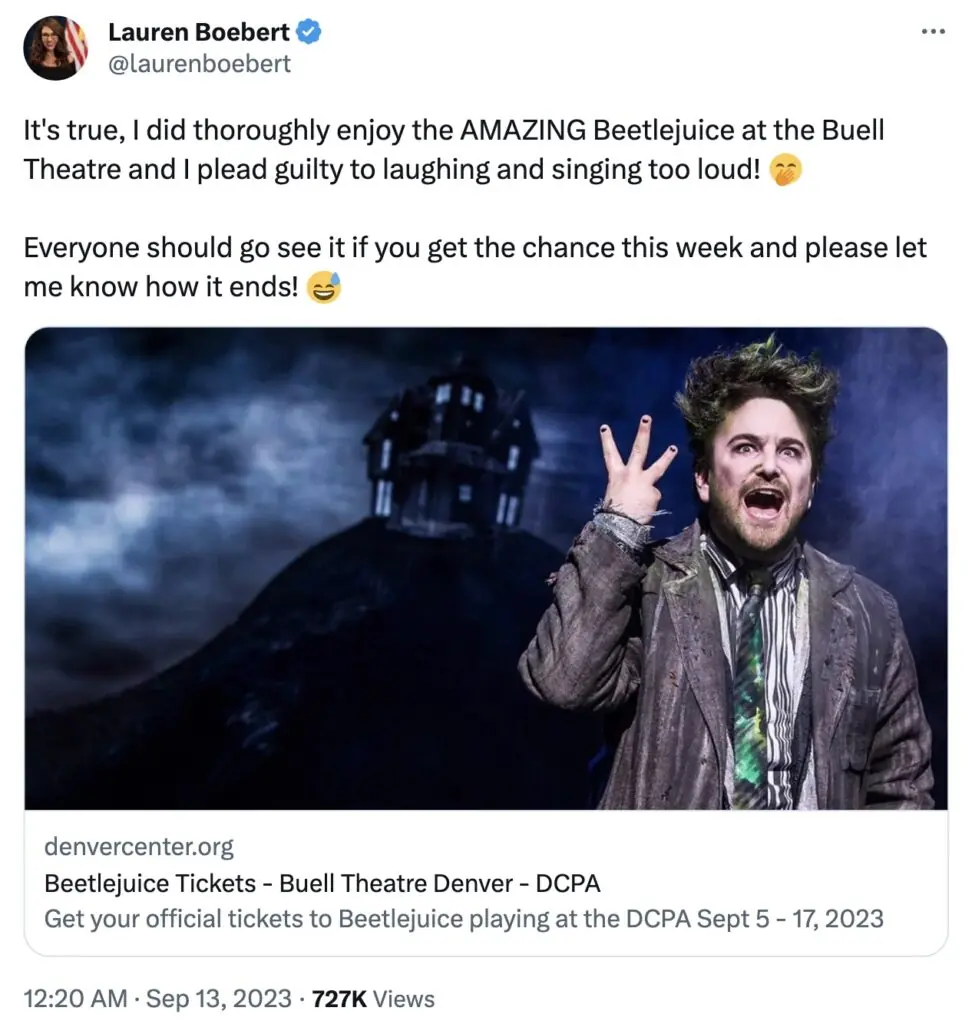Click Lauren Boebert's profile avatar
This screenshot has width=972, height=1024.
pyautogui.click(x=56, y=48)
